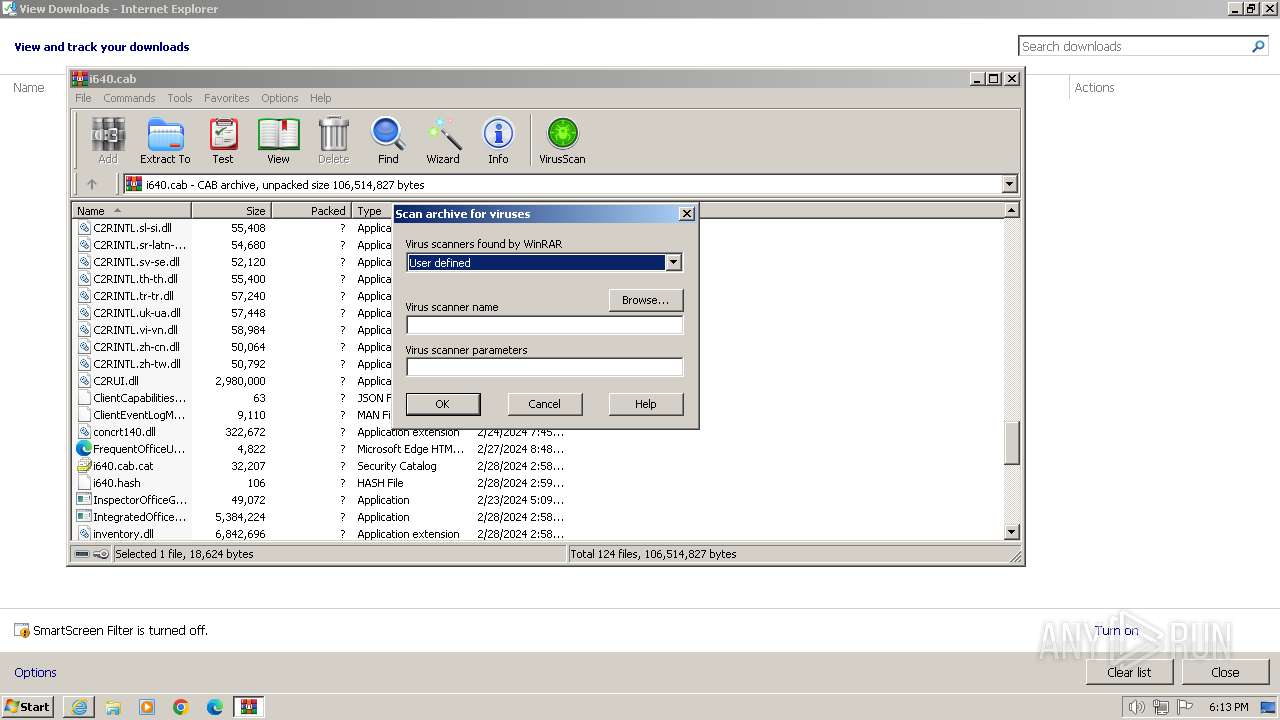This screenshot has height=720, width=1280.
Task: Focus the Virus scanner name field
Action: point(544,325)
